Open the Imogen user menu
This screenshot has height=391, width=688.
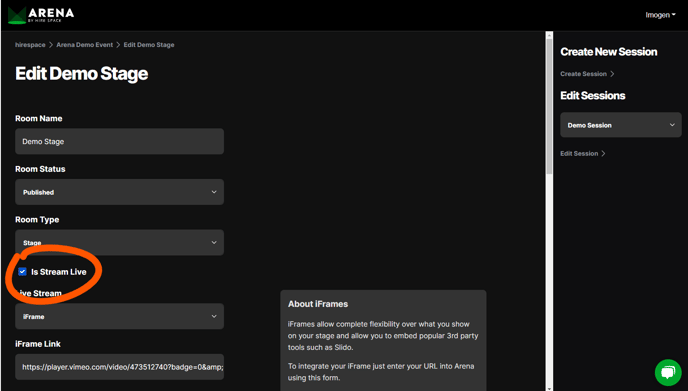(660, 15)
